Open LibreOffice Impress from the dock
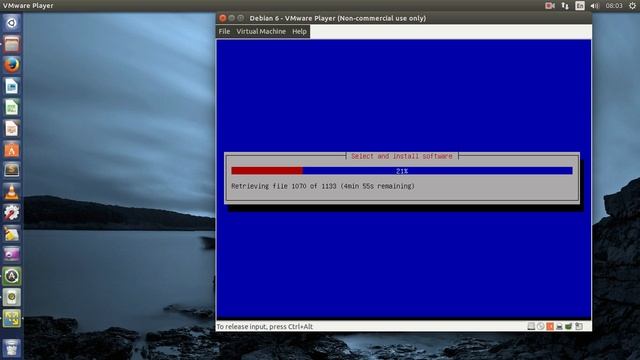This screenshot has width=640, height=360. pos(11,129)
